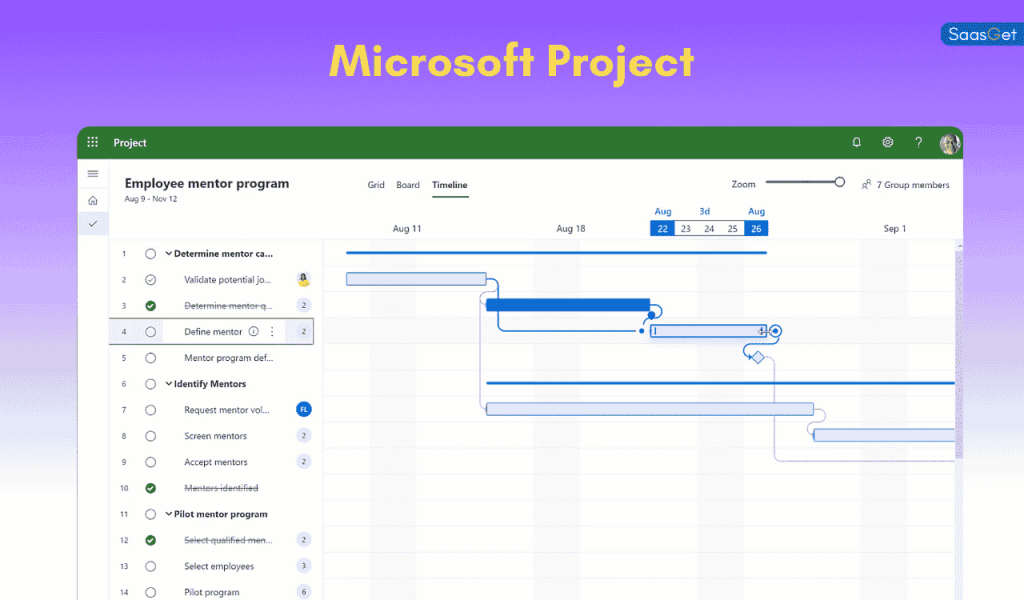This screenshot has width=1024, height=600.
Task: Click the dependency handle after Define mentor bar
Action: [x=775, y=331]
